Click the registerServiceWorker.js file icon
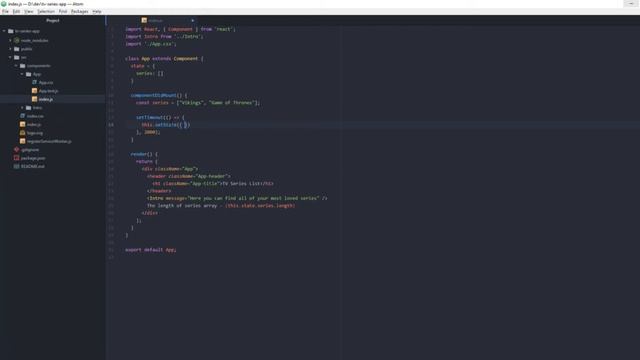This screenshot has width=640, height=360. click(x=22, y=141)
